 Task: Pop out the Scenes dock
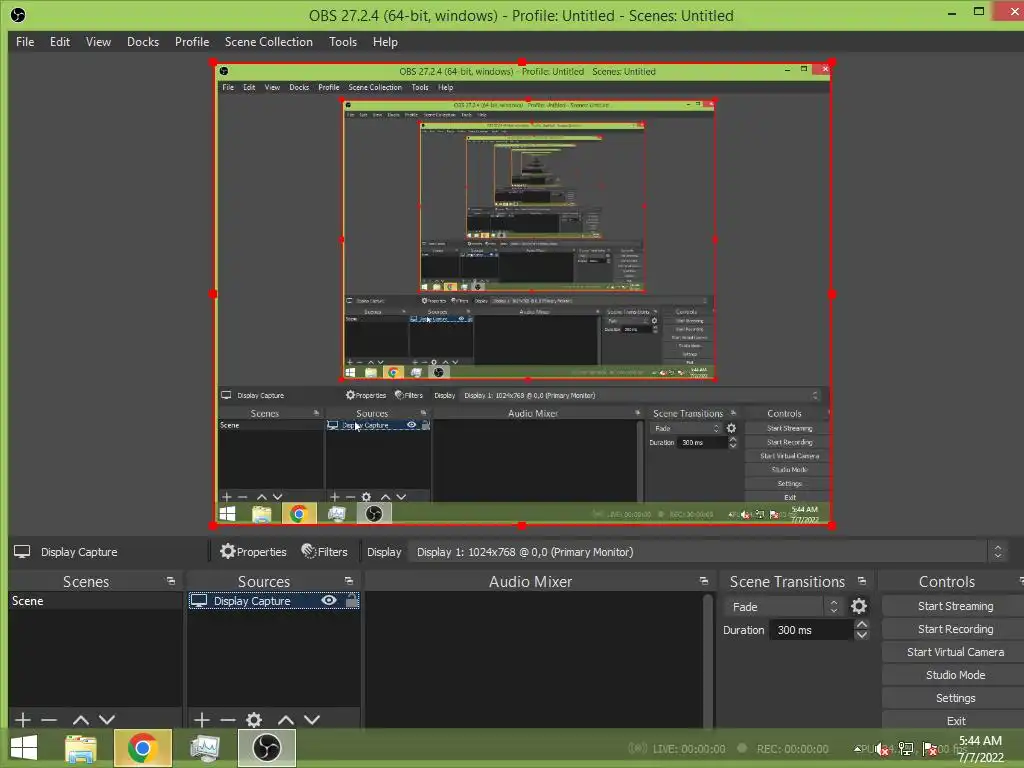[x=171, y=581]
